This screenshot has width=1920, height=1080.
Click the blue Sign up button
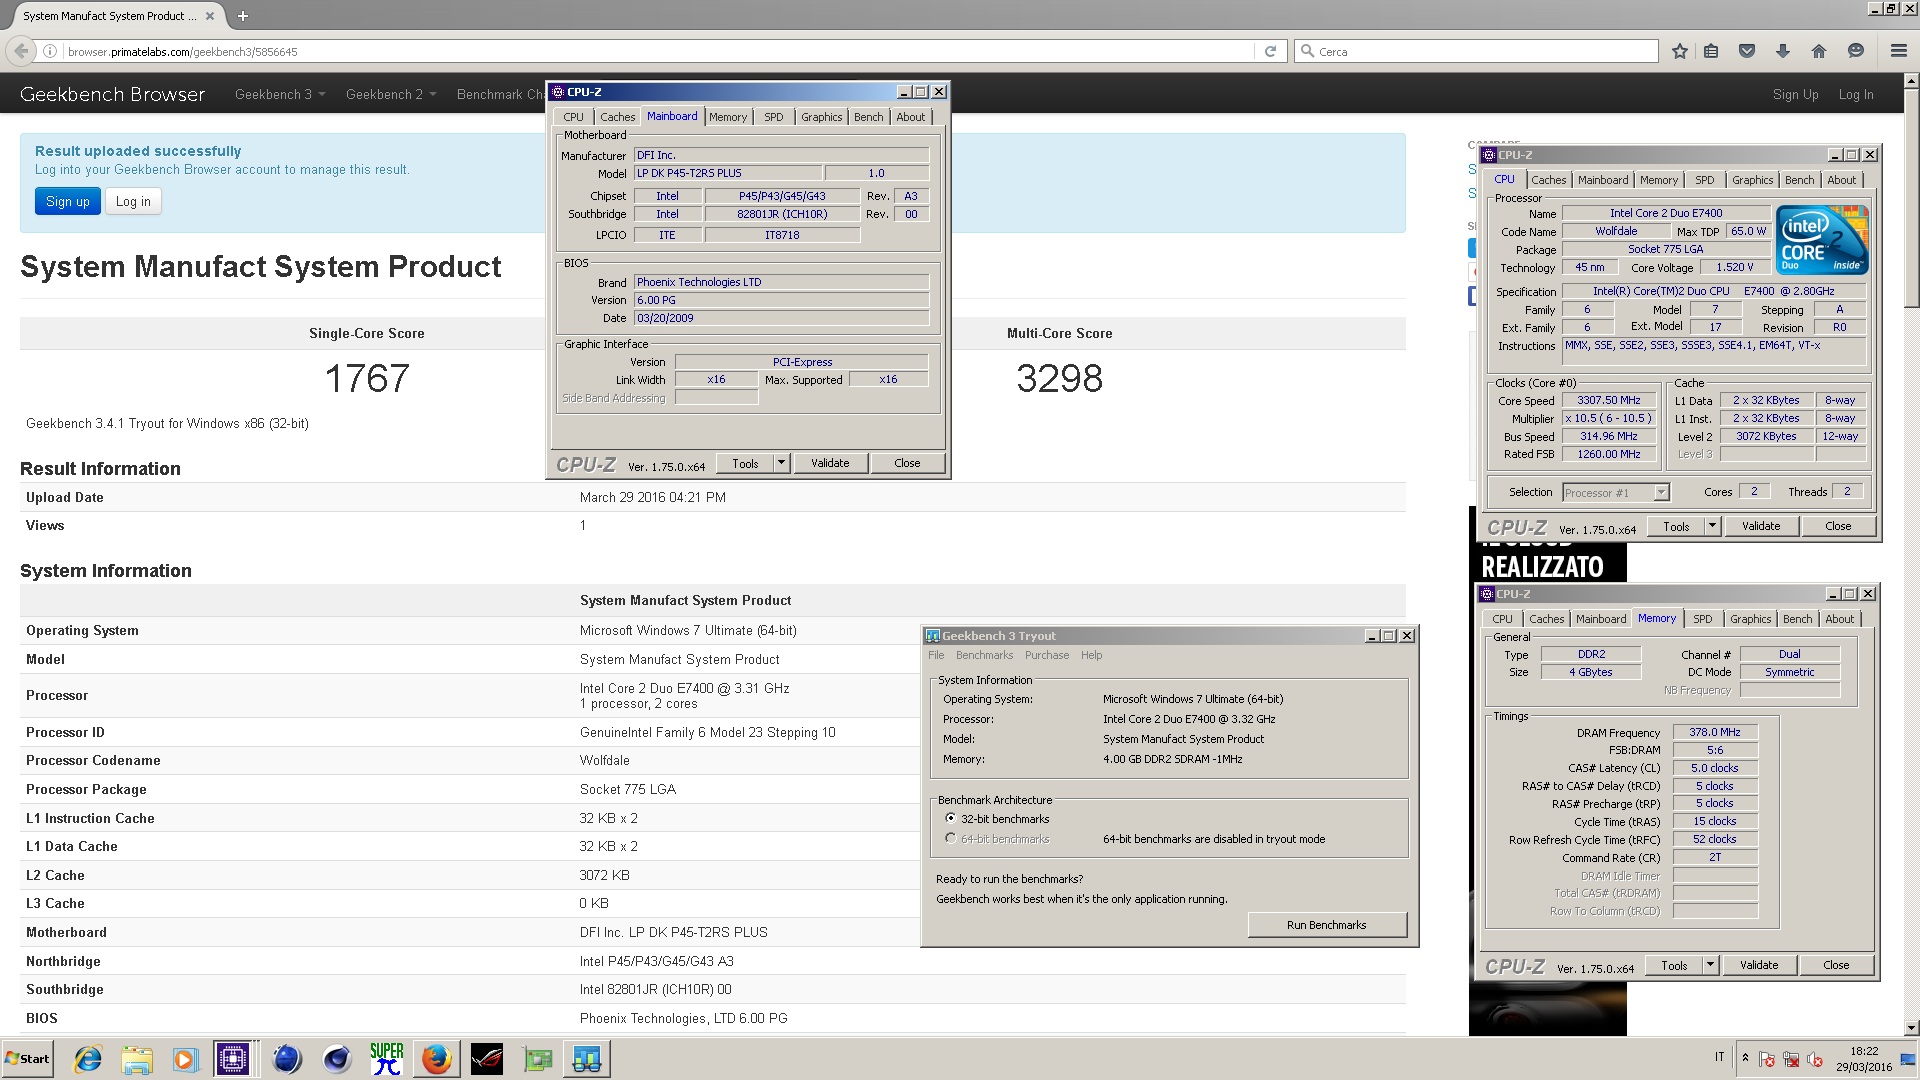pos(68,201)
